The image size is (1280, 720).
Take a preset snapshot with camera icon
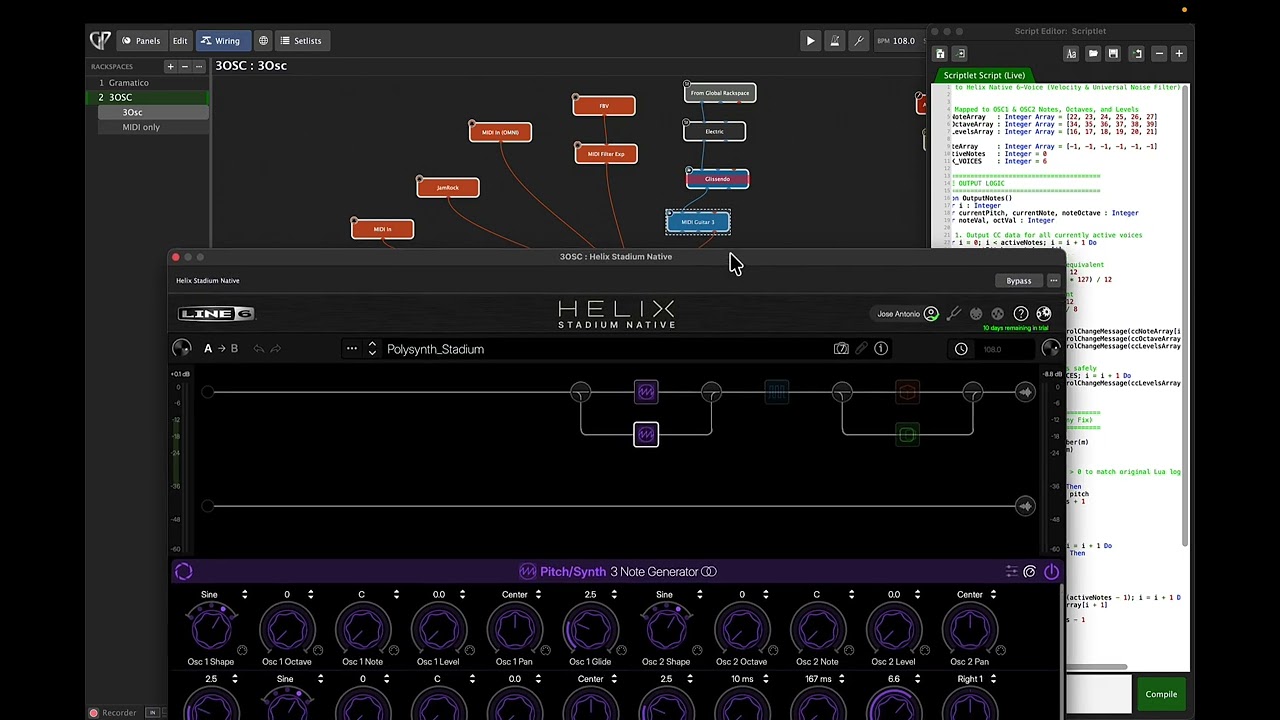[x=841, y=349]
